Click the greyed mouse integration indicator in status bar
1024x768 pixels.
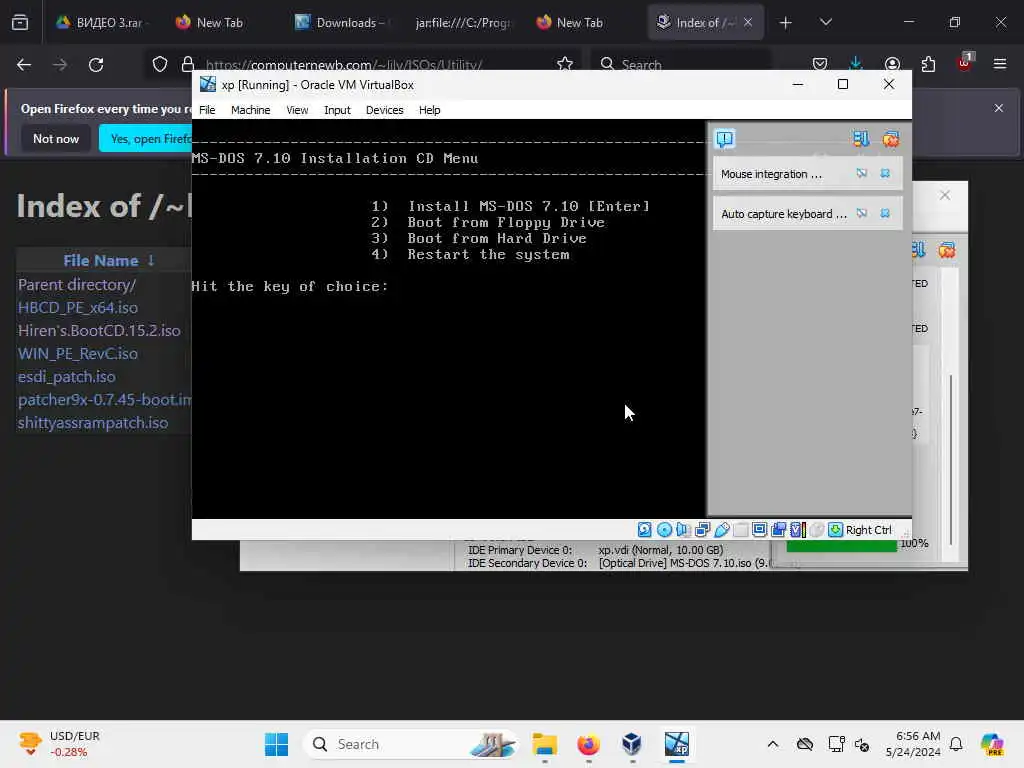[x=816, y=530]
